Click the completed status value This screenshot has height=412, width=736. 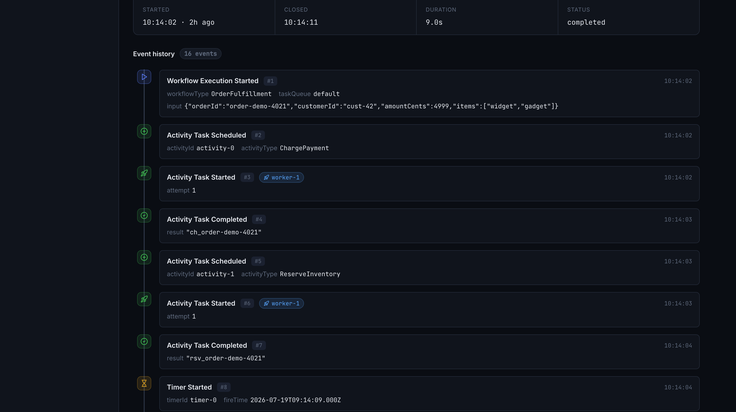click(x=586, y=23)
